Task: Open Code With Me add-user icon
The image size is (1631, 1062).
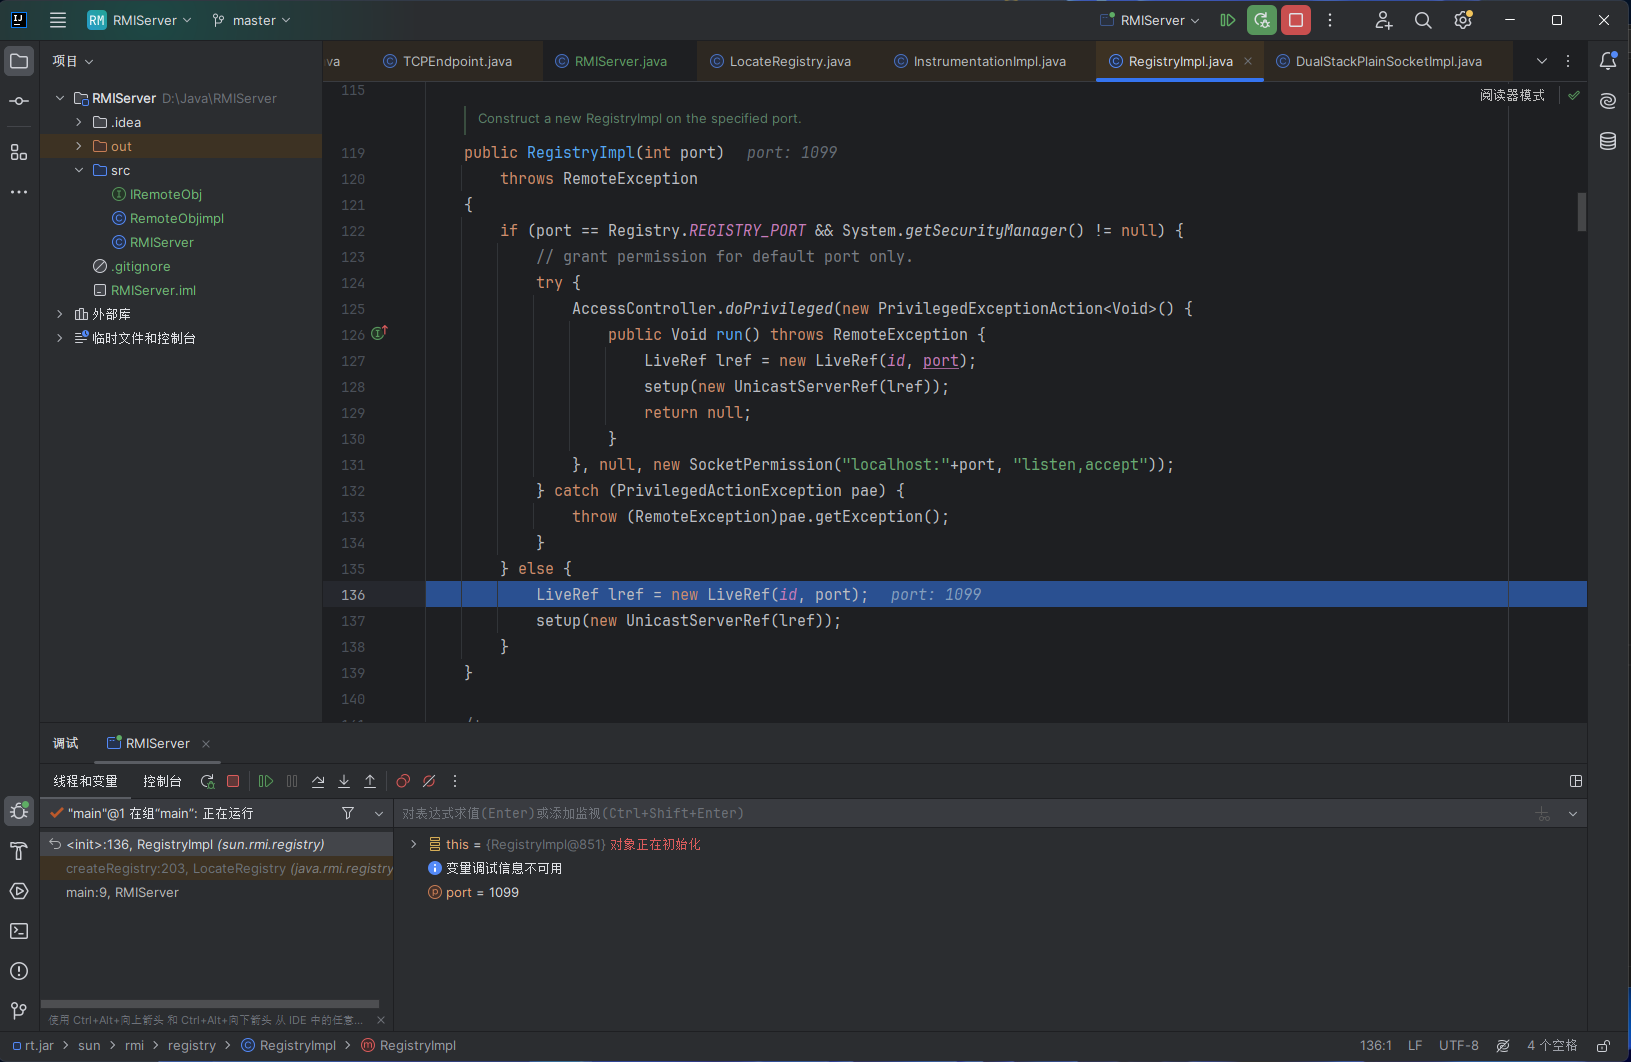Action: click(x=1384, y=20)
